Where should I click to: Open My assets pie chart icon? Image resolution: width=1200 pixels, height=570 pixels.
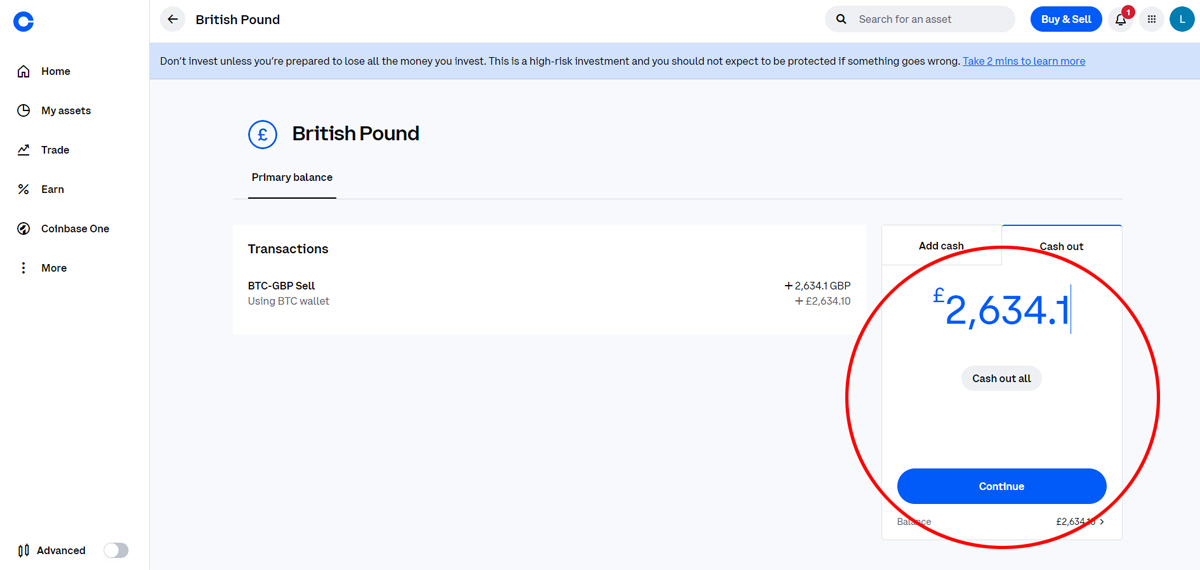tap(24, 111)
